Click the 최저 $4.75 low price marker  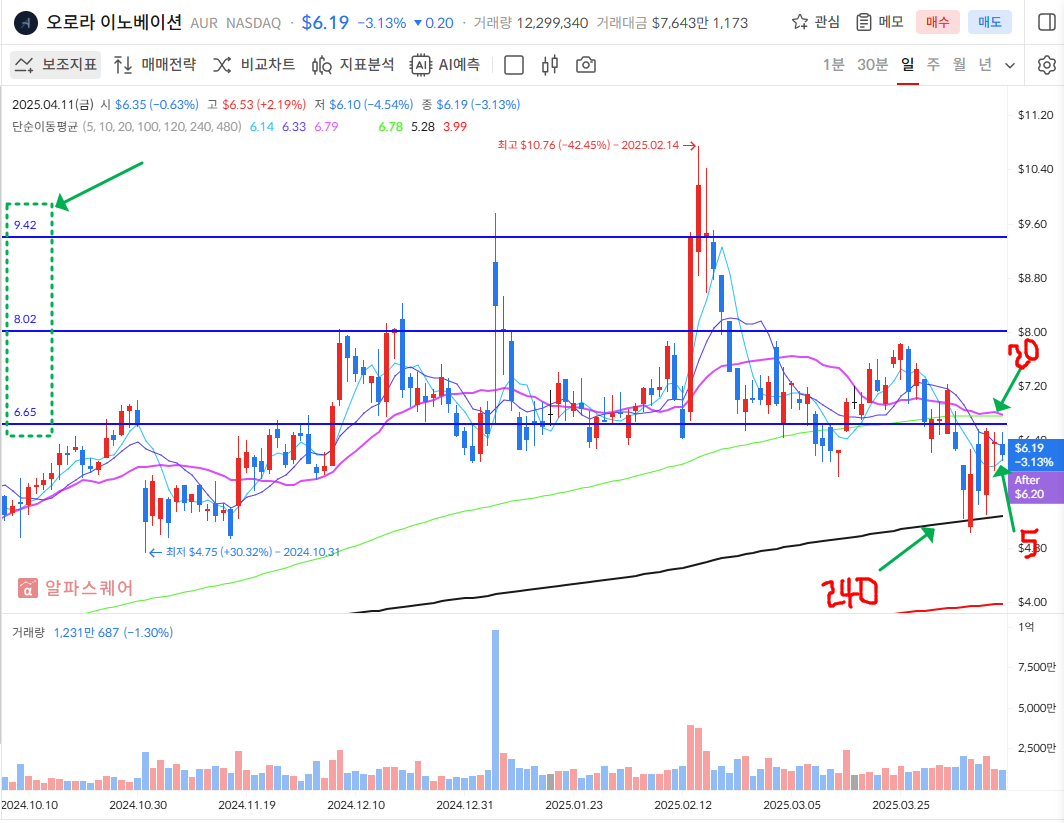[x=245, y=552]
